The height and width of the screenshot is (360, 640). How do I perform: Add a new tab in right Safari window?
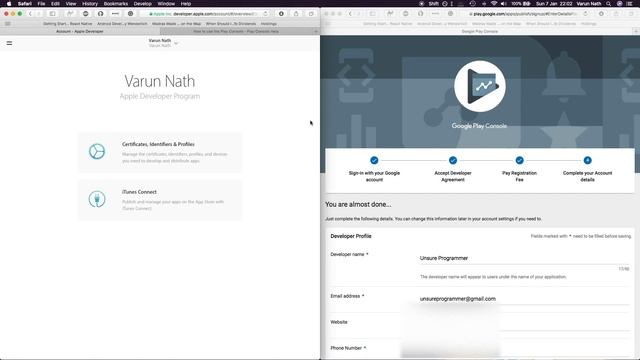point(636,31)
